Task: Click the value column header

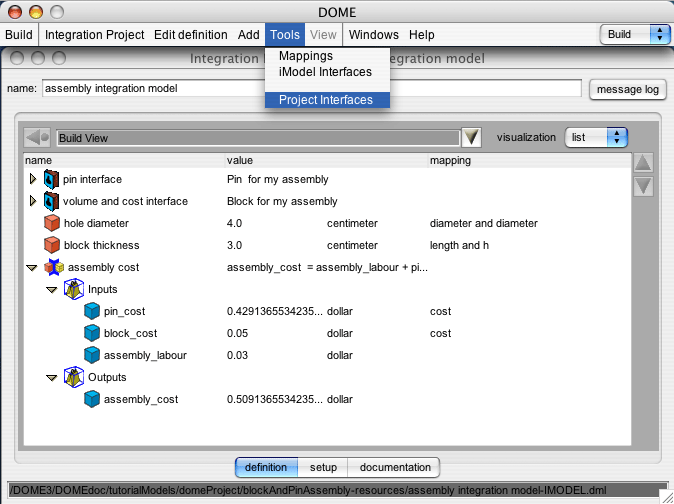Action: (327, 160)
